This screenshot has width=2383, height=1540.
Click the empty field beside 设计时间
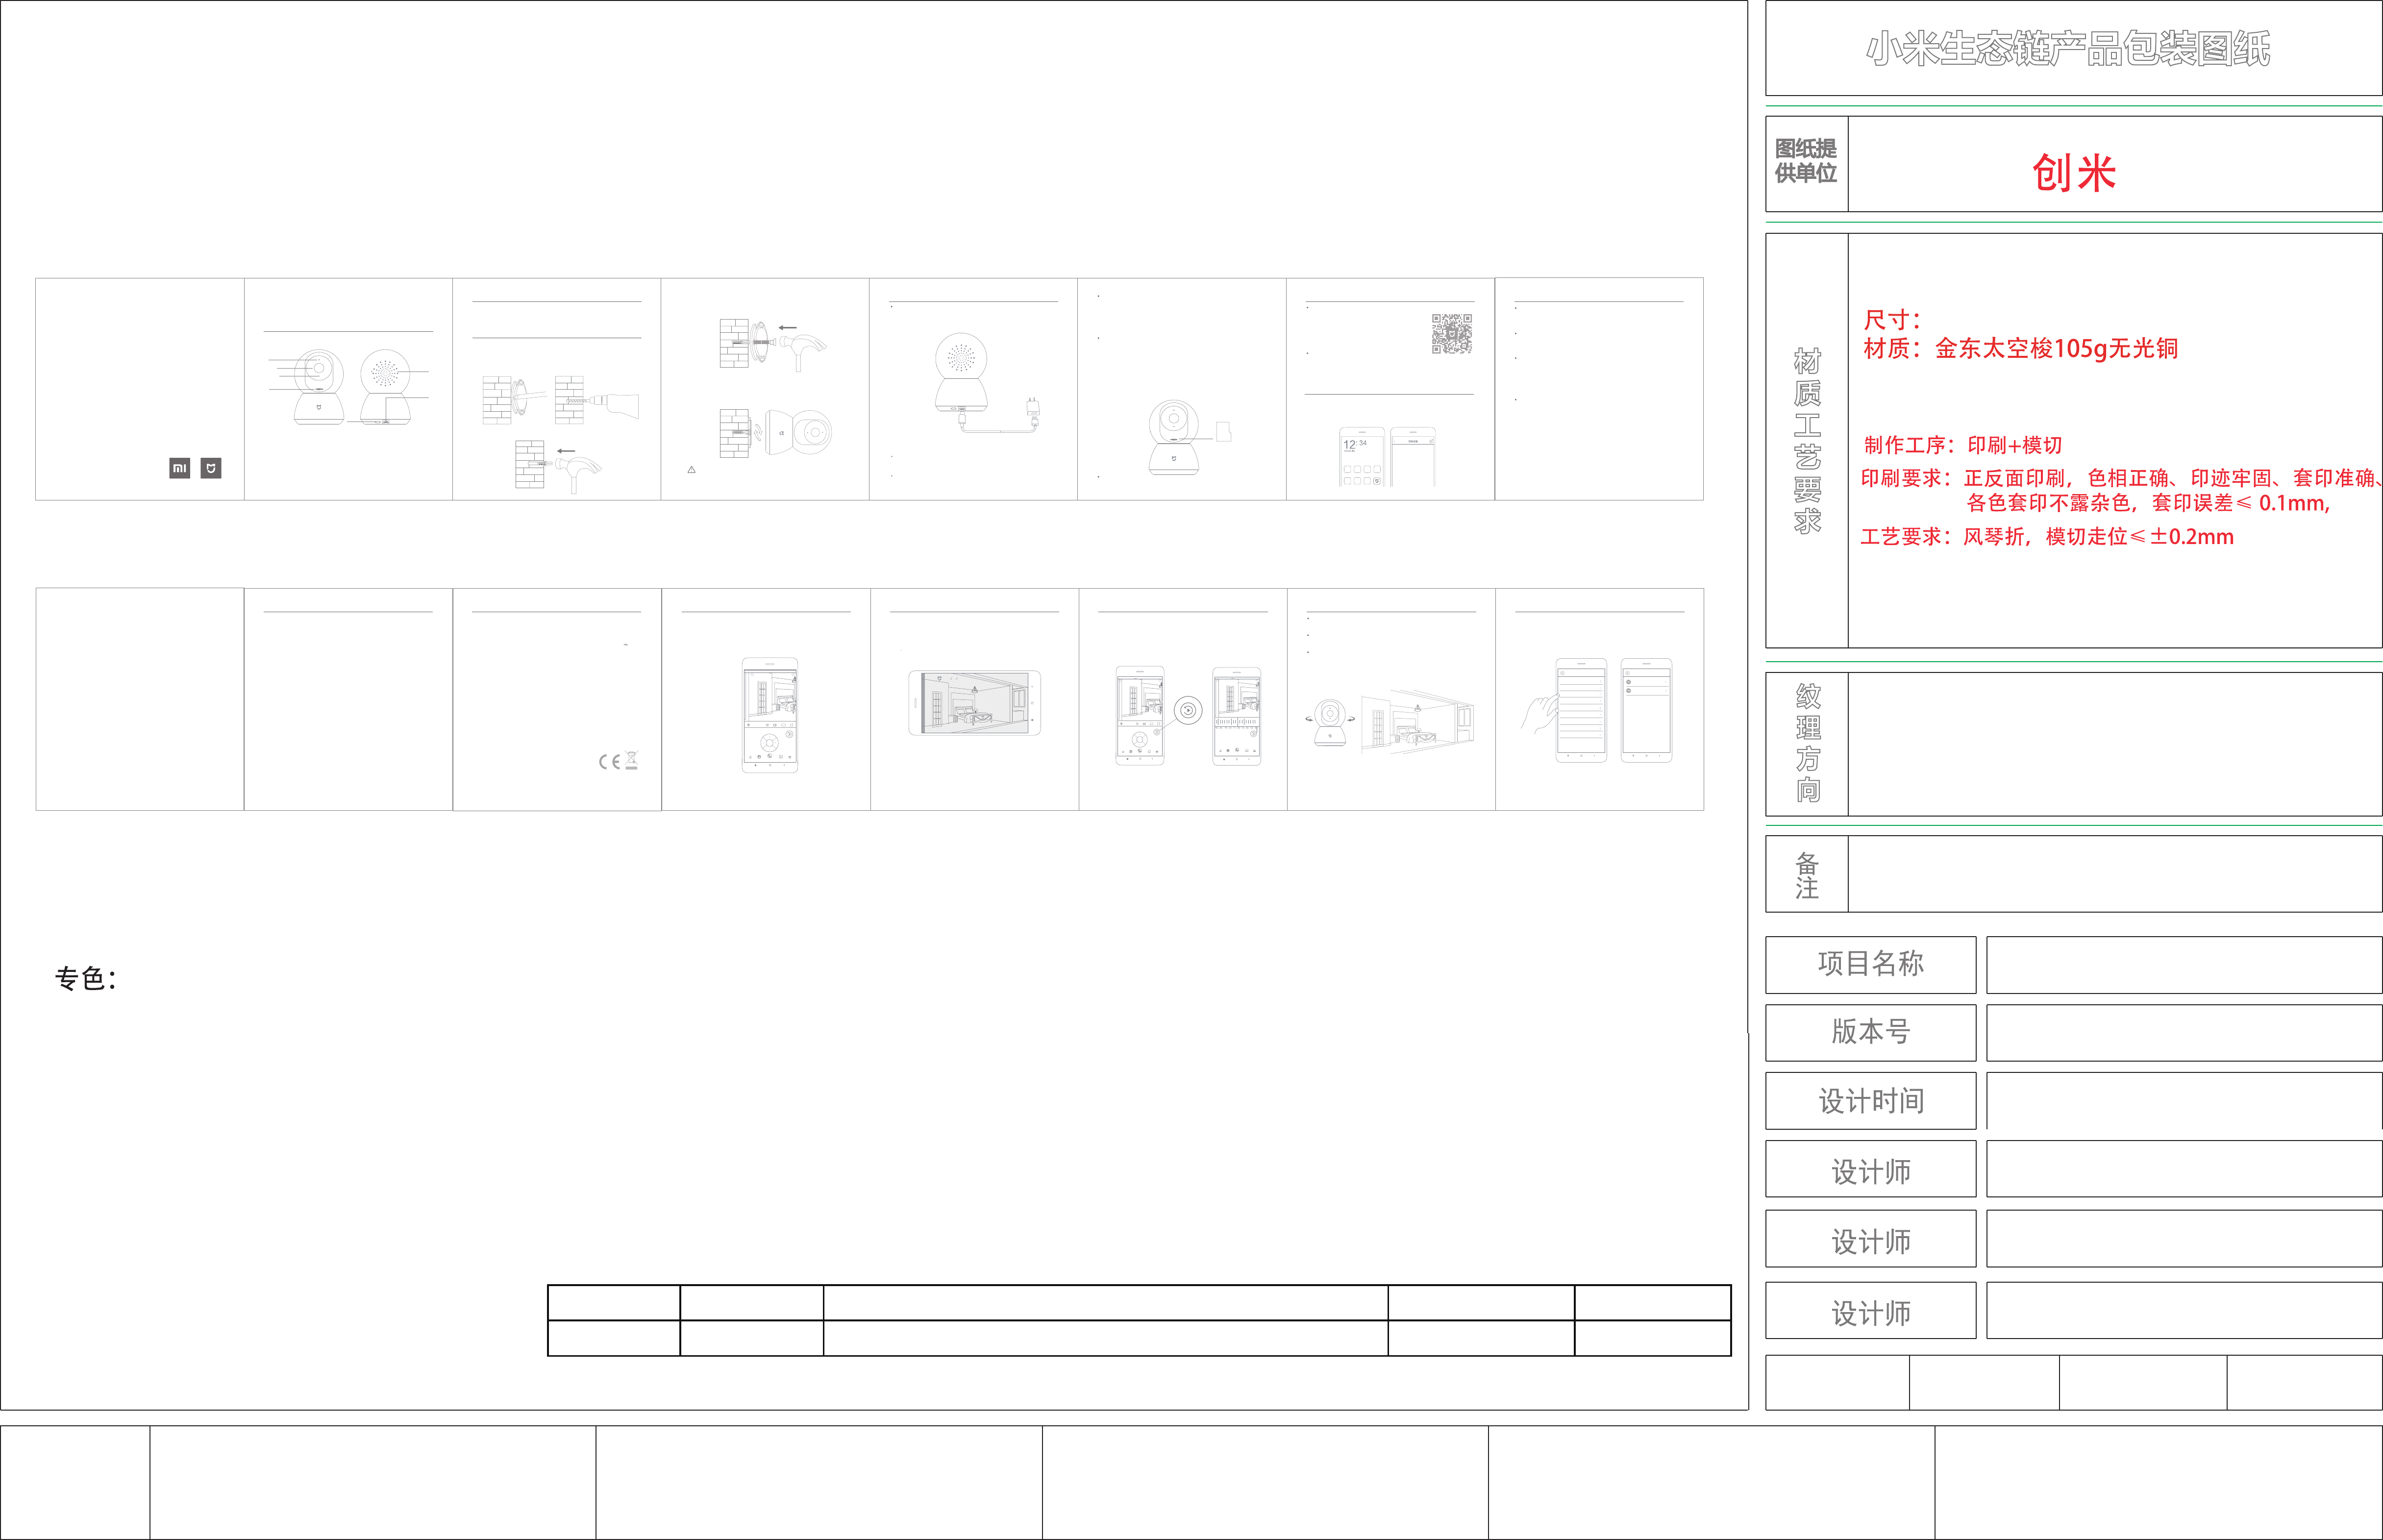pos(2183,1101)
